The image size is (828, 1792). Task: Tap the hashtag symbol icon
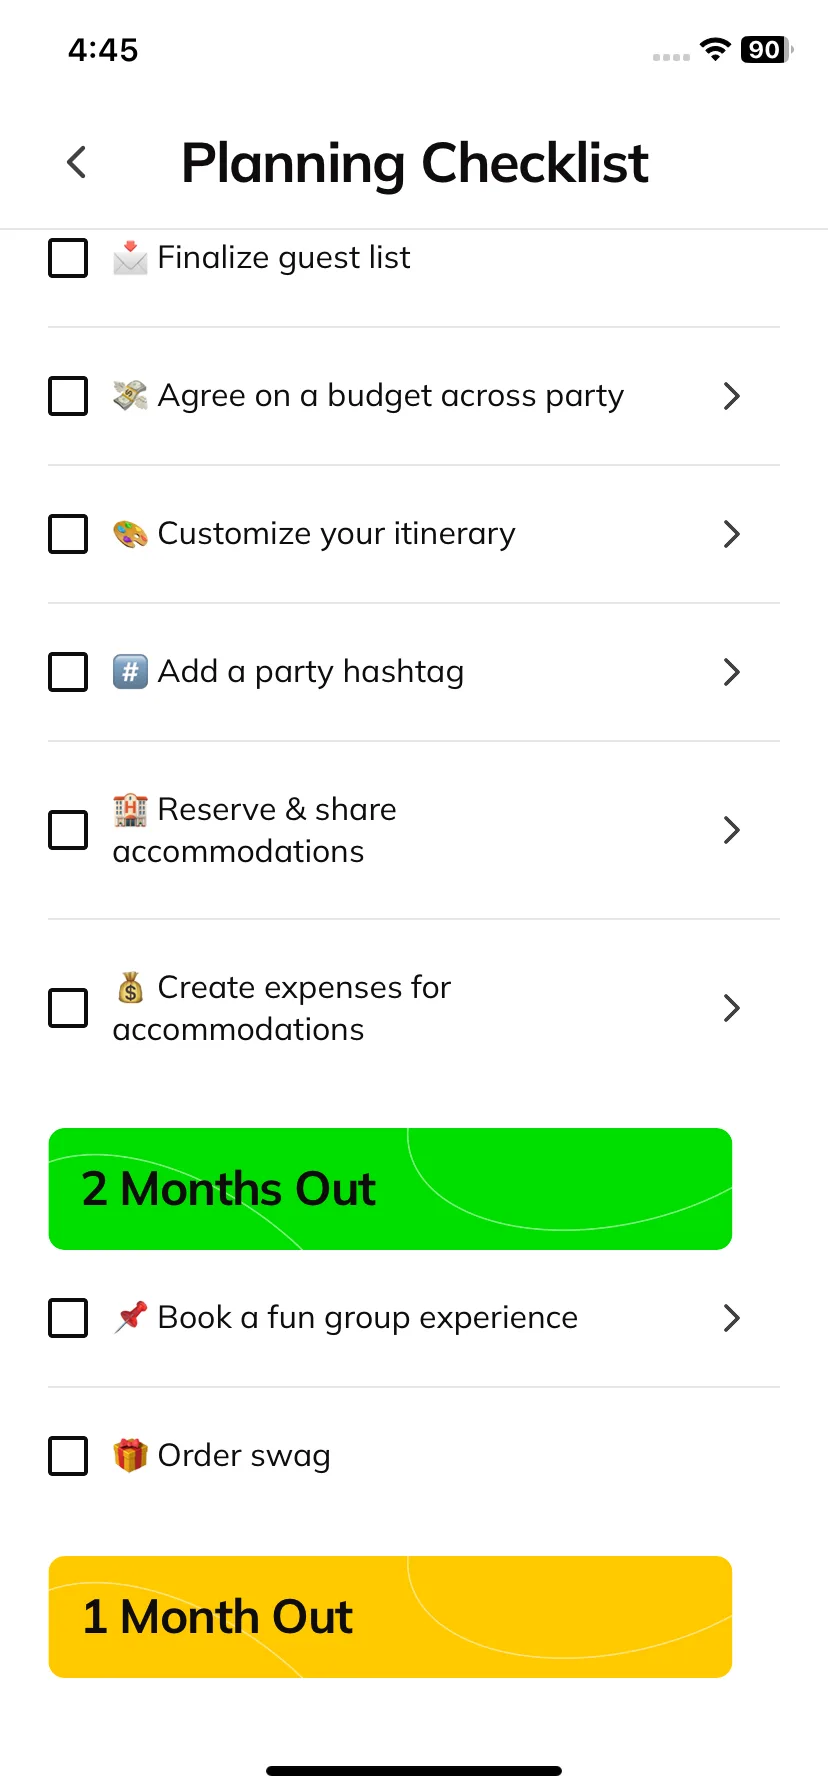tap(130, 672)
